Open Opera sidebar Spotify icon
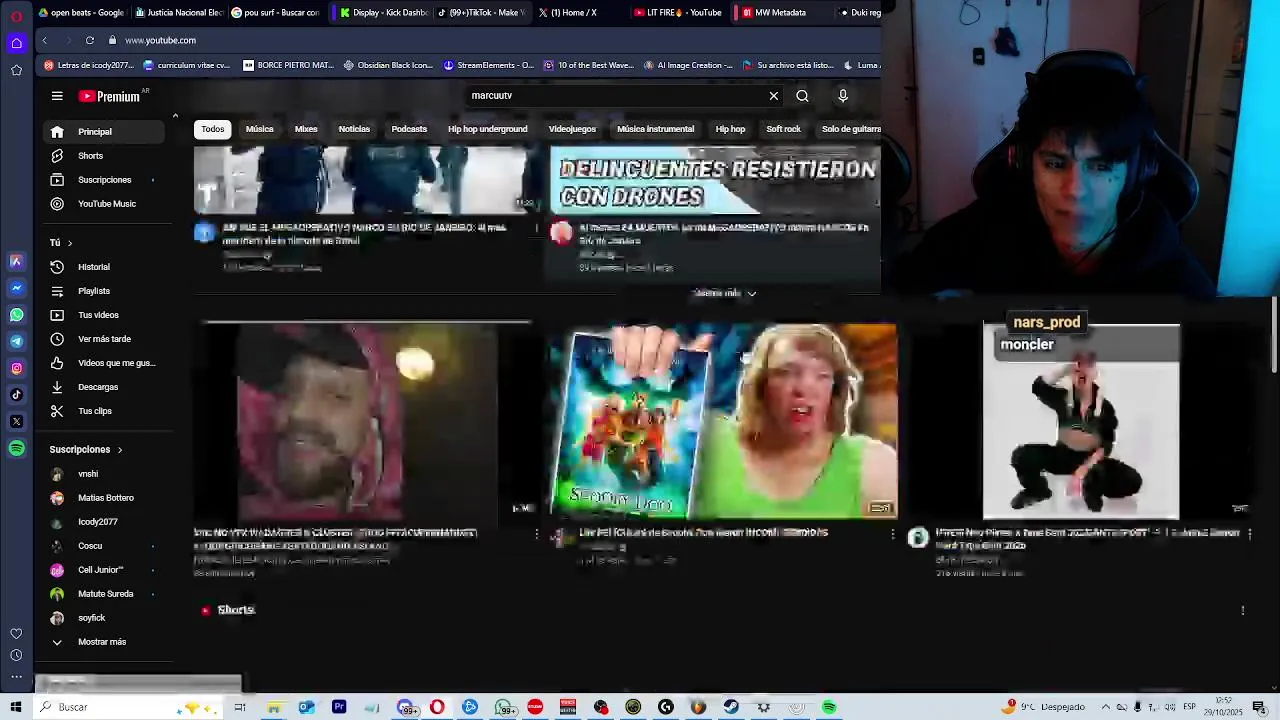1280x720 pixels. (x=16, y=449)
